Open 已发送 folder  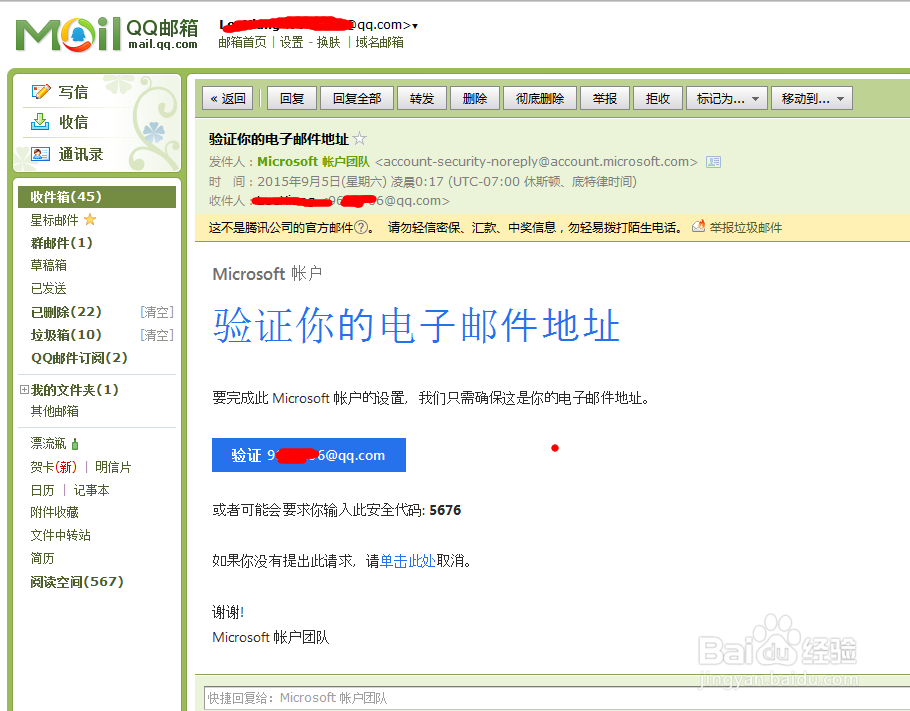pos(48,288)
